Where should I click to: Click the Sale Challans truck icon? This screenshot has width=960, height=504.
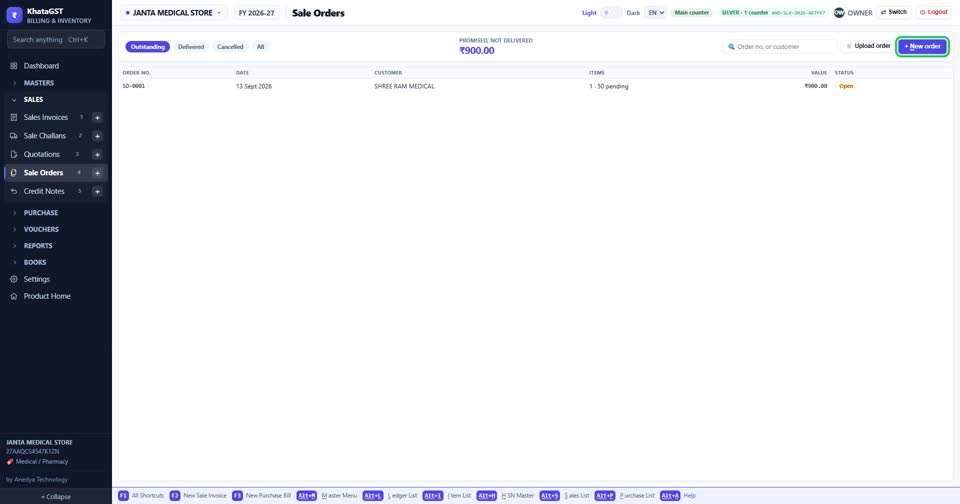click(13, 136)
